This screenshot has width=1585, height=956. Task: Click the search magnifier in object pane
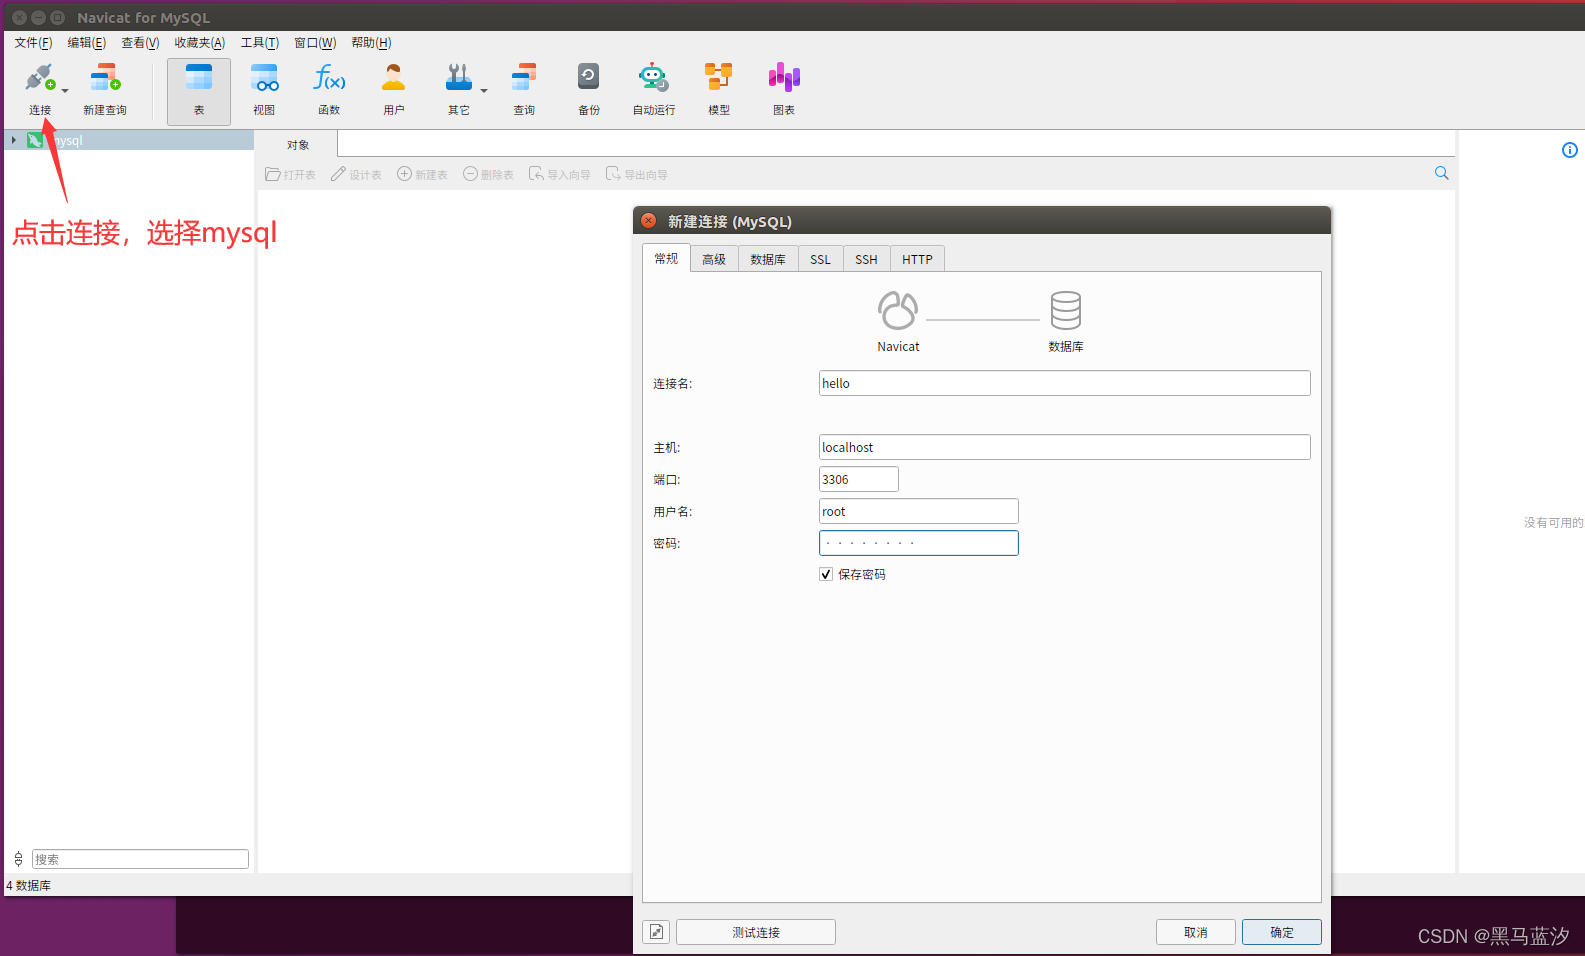pos(1441,173)
